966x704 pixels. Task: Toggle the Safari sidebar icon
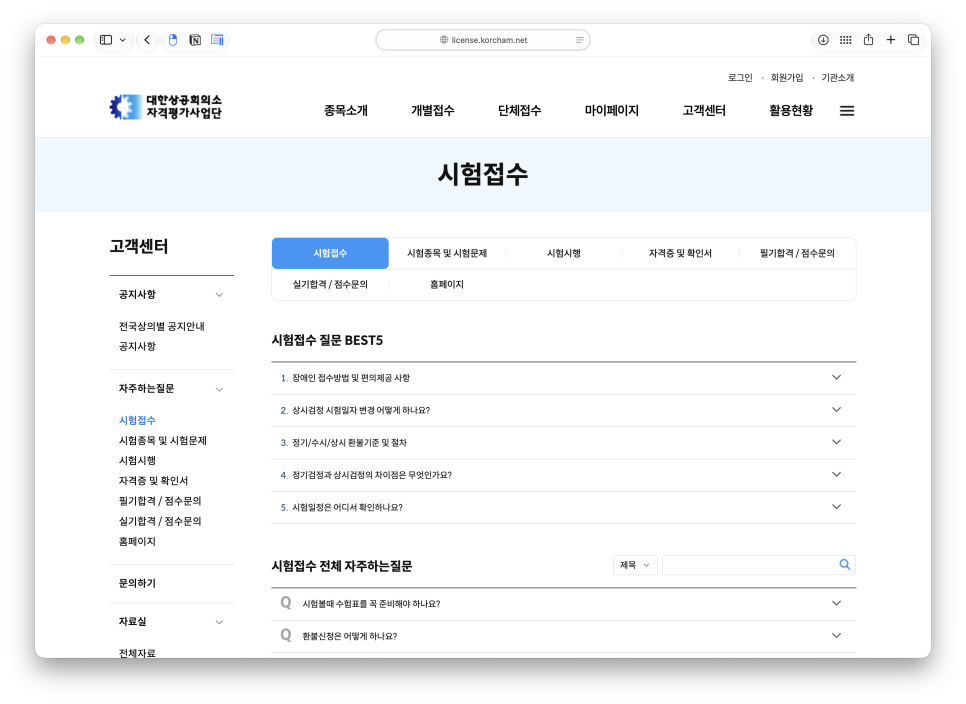click(106, 40)
